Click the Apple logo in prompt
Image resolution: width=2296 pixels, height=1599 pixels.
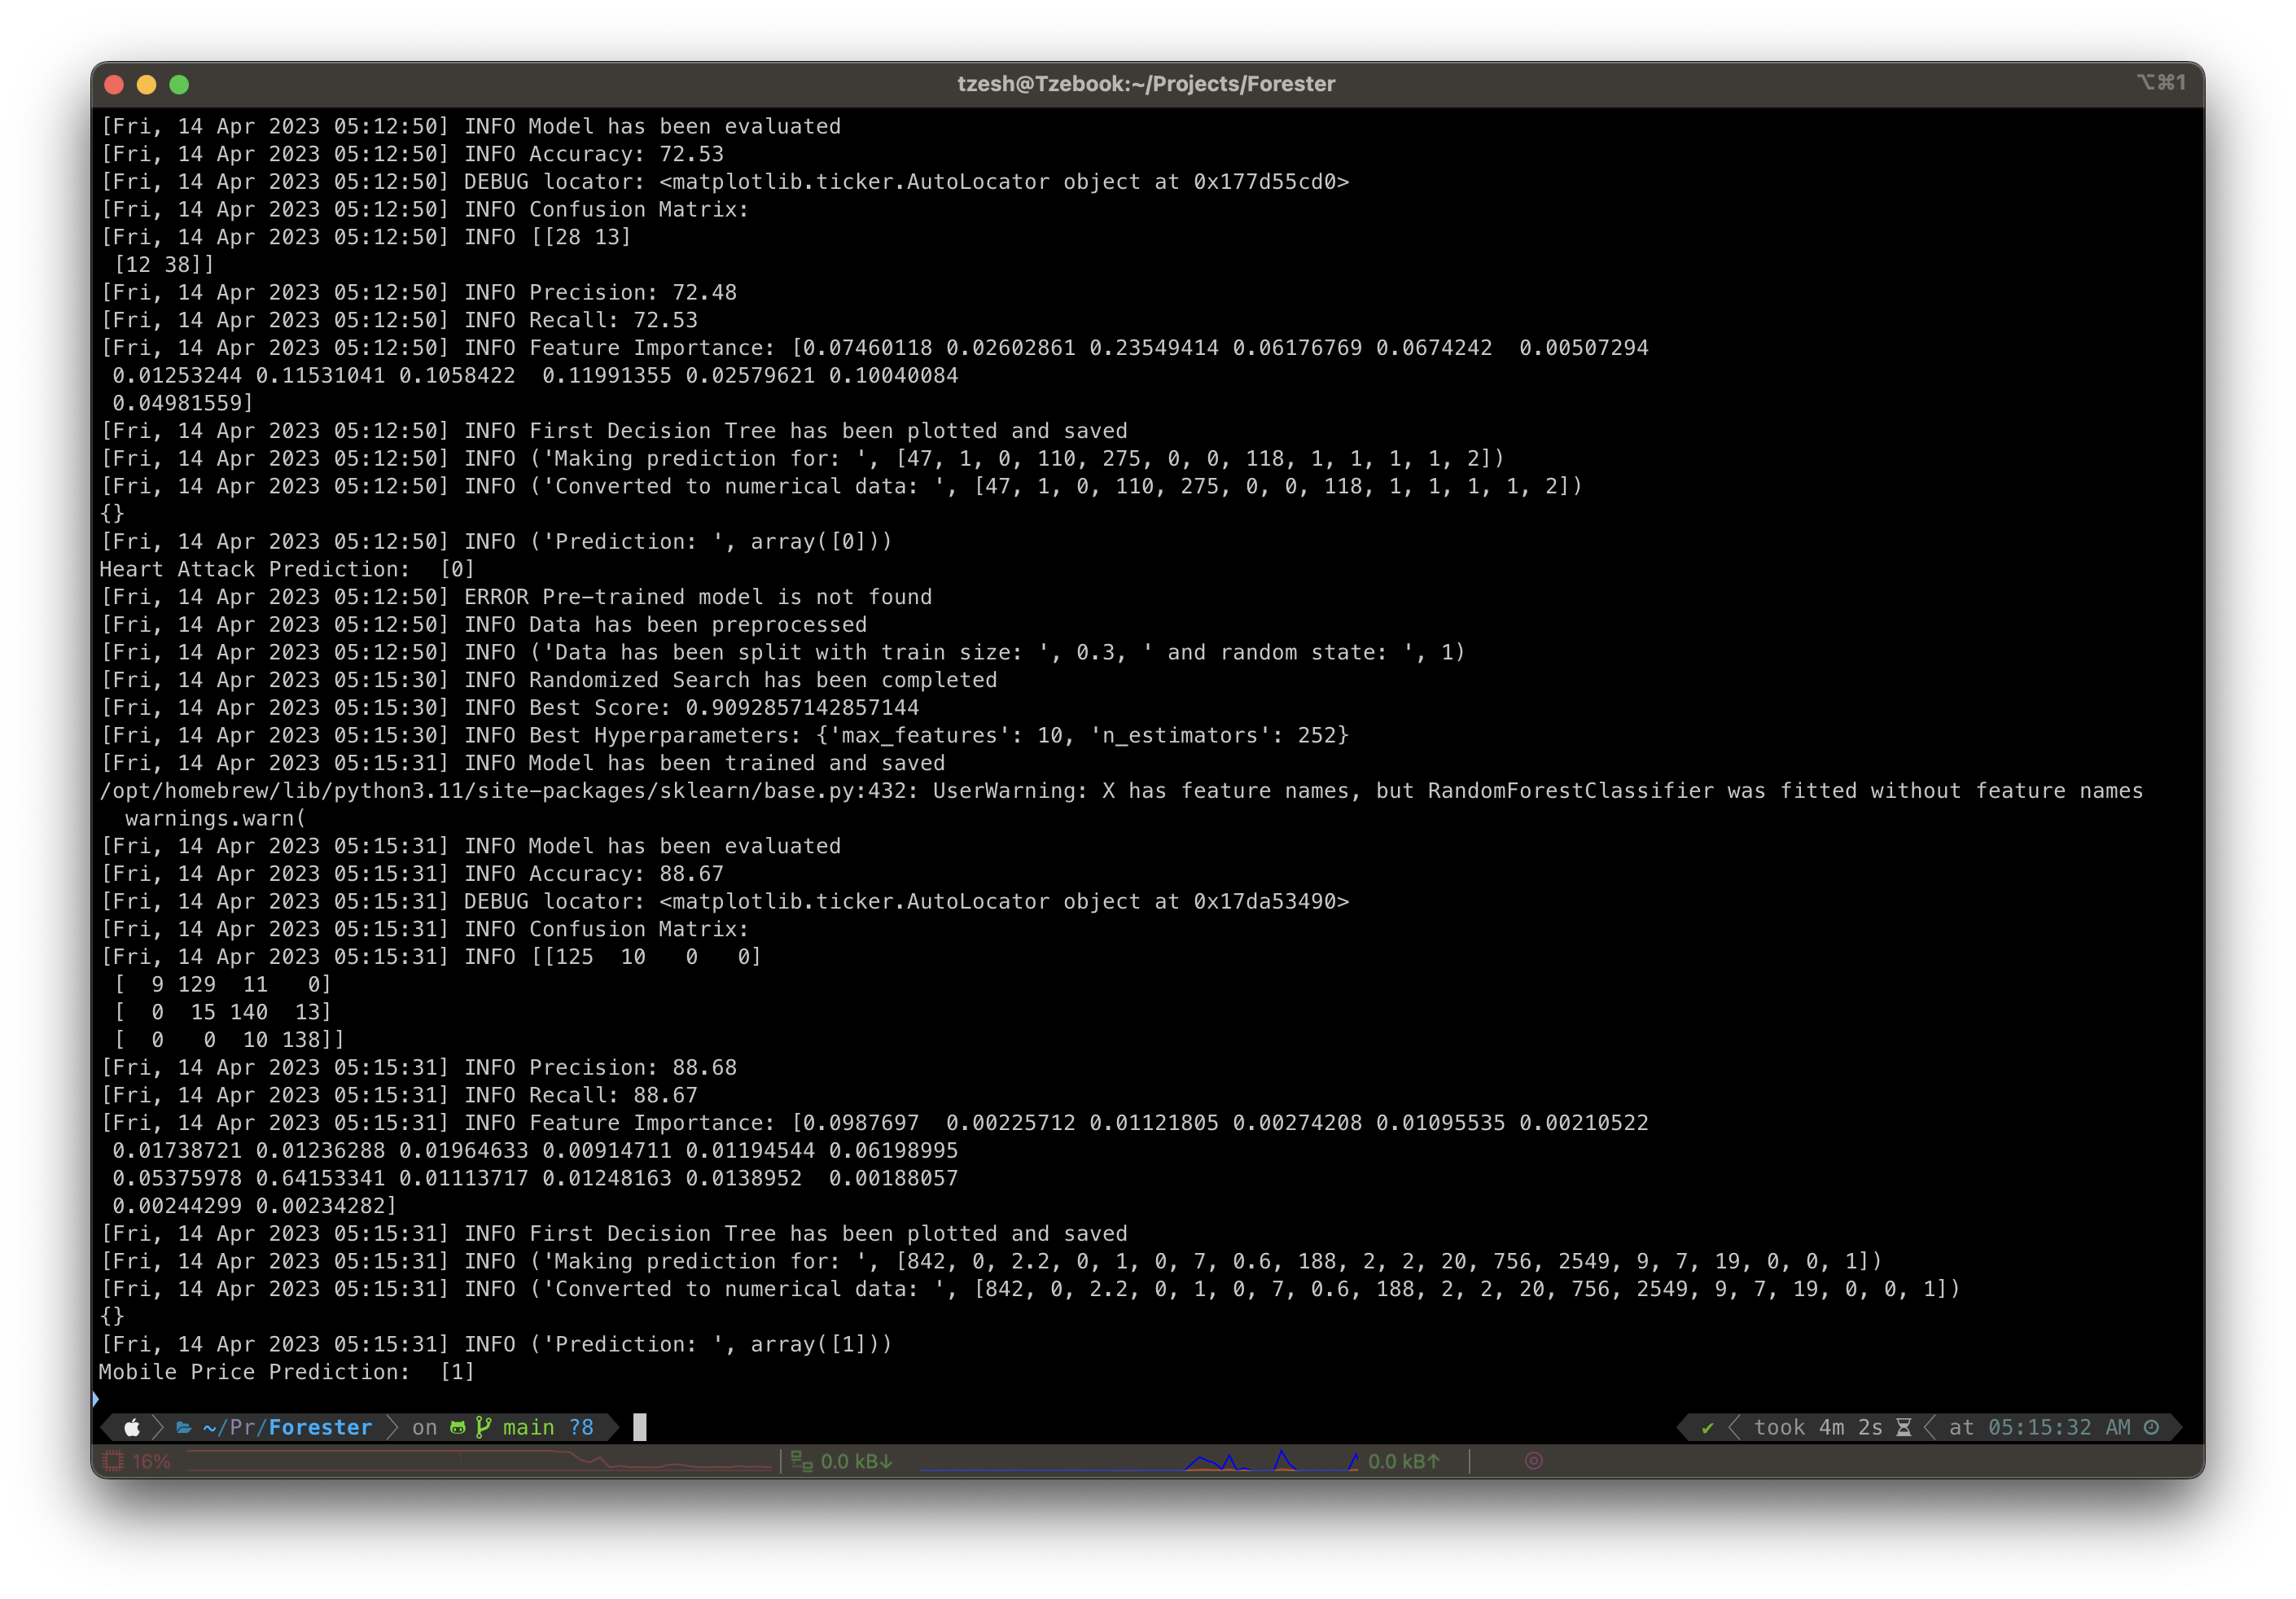[131, 1427]
